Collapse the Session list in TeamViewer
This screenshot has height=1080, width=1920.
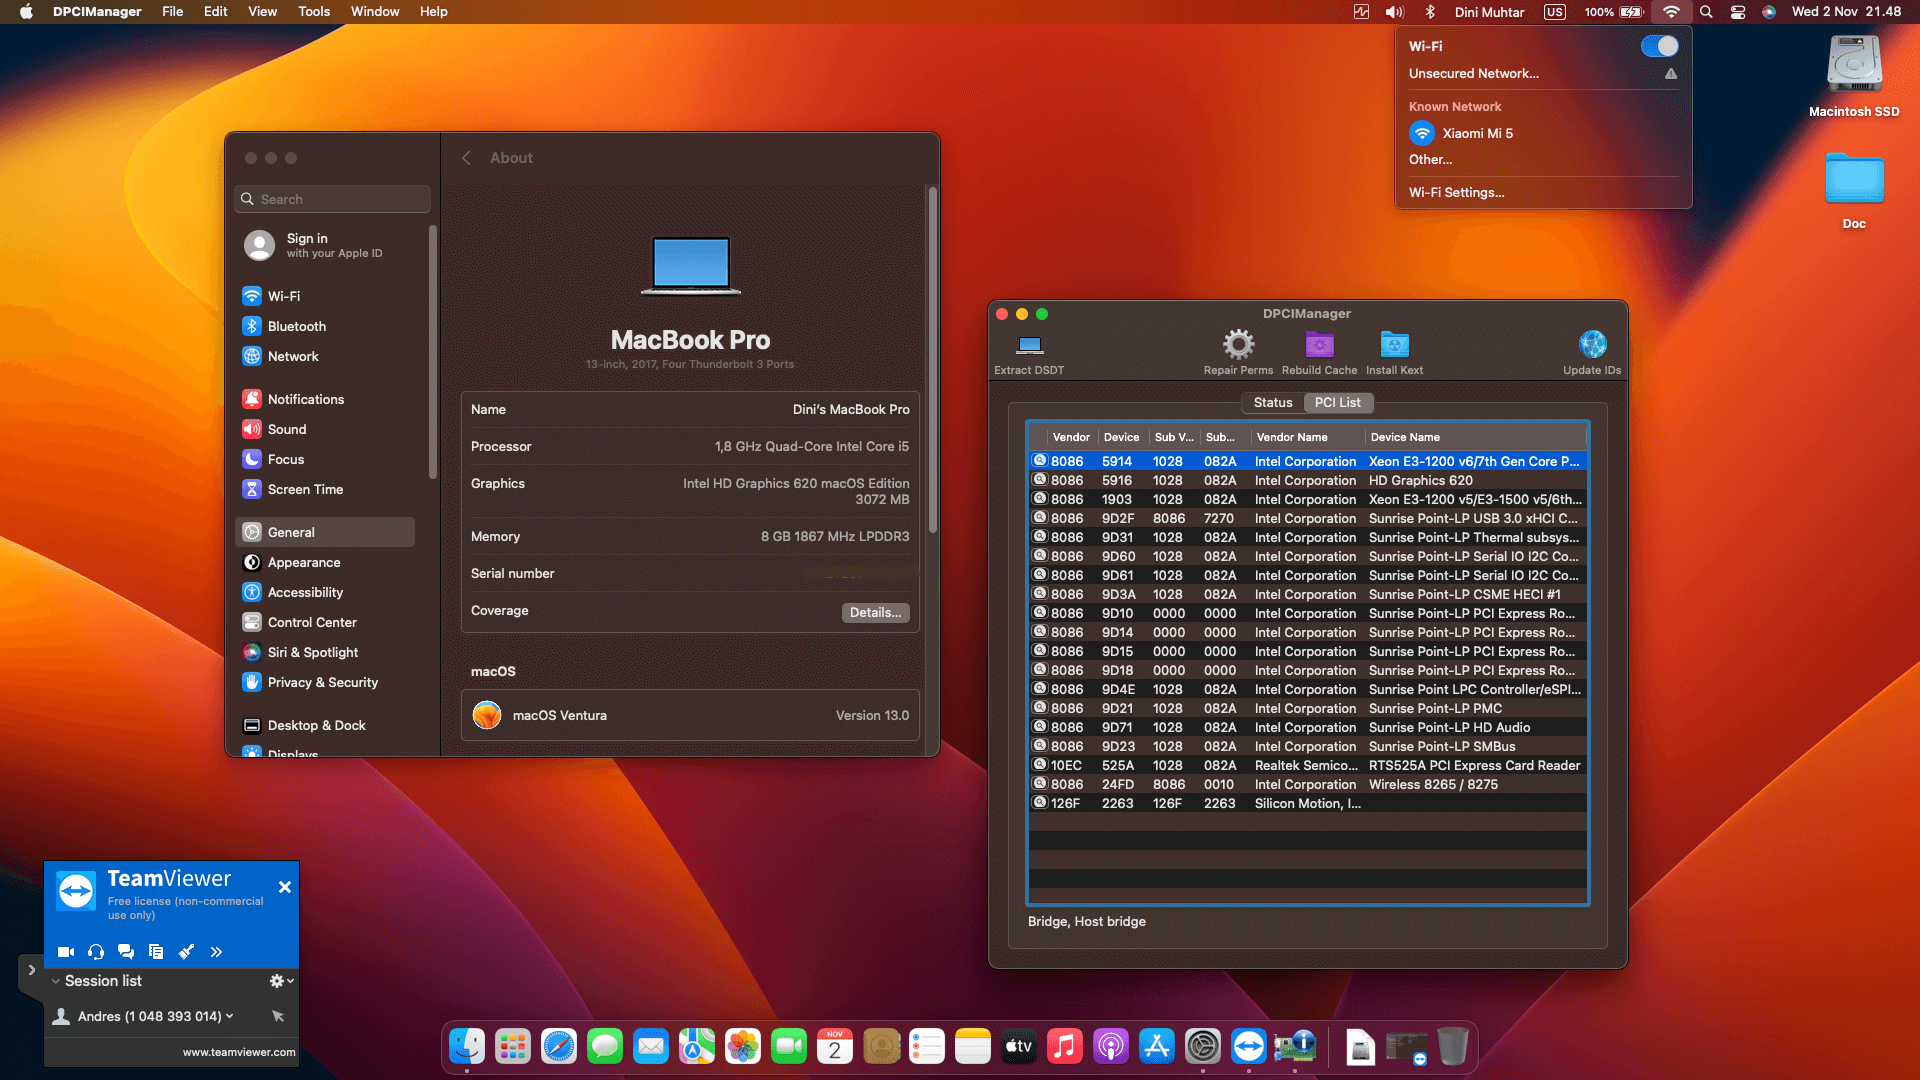coord(56,981)
